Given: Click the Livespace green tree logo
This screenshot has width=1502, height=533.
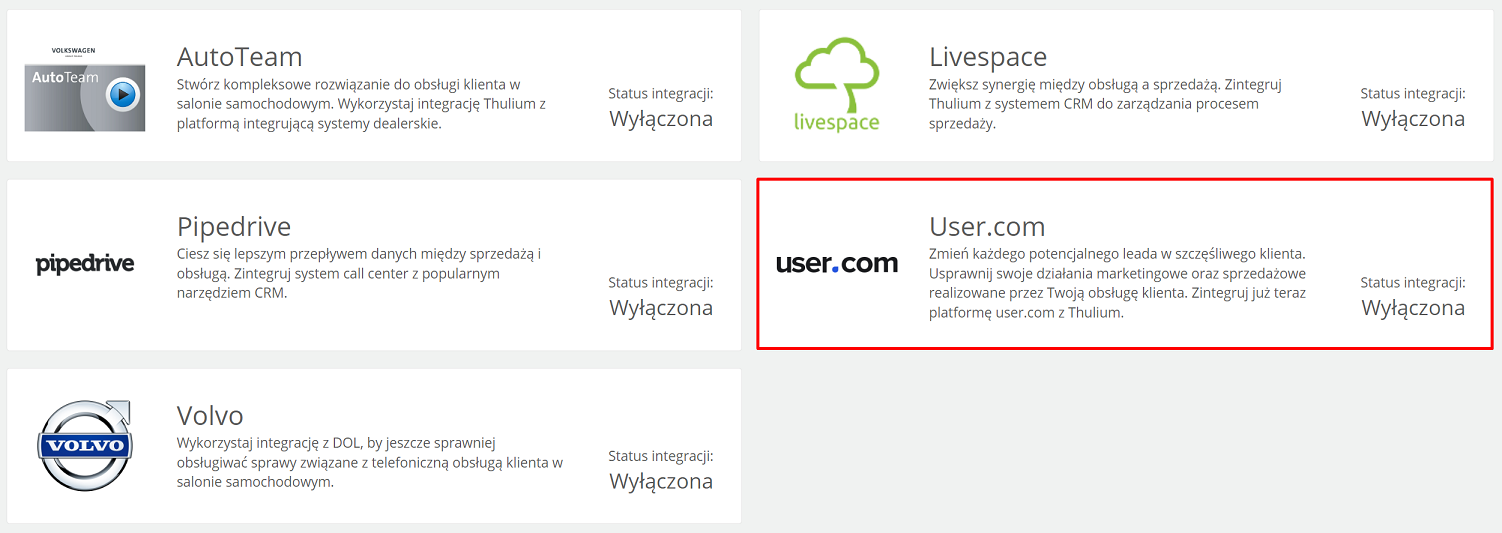Looking at the screenshot, I should click(x=837, y=85).
